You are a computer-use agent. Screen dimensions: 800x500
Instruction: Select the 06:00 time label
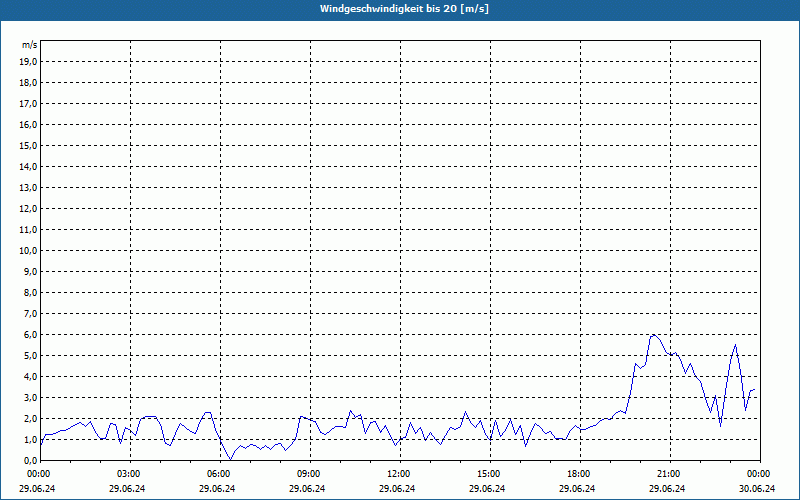coord(218,474)
